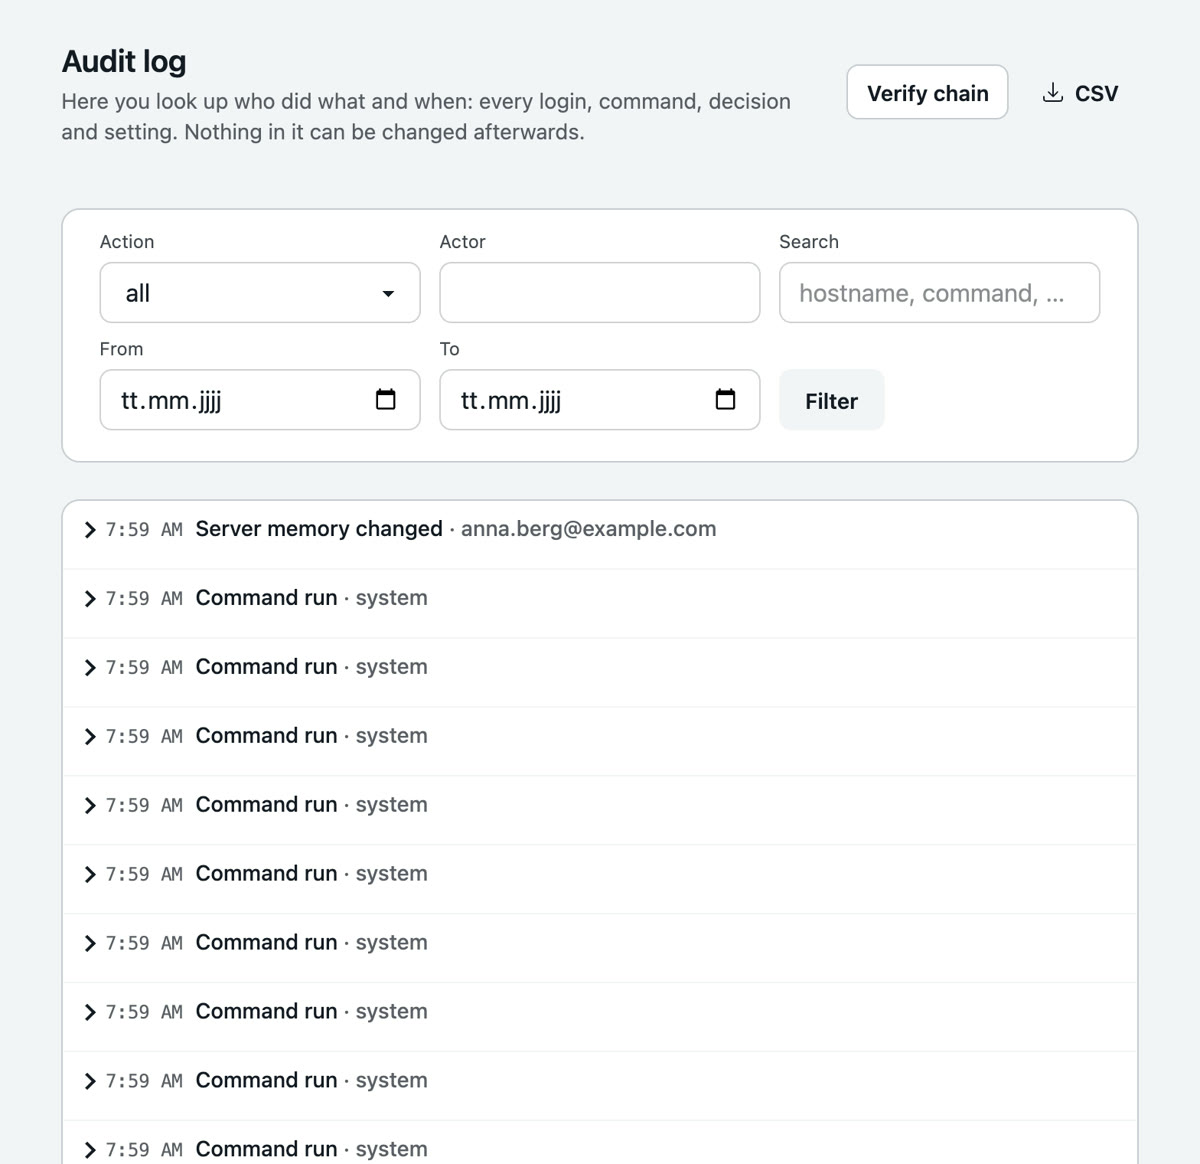
Task: Apply filters with the Filter button
Action: [x=832, y=400]
